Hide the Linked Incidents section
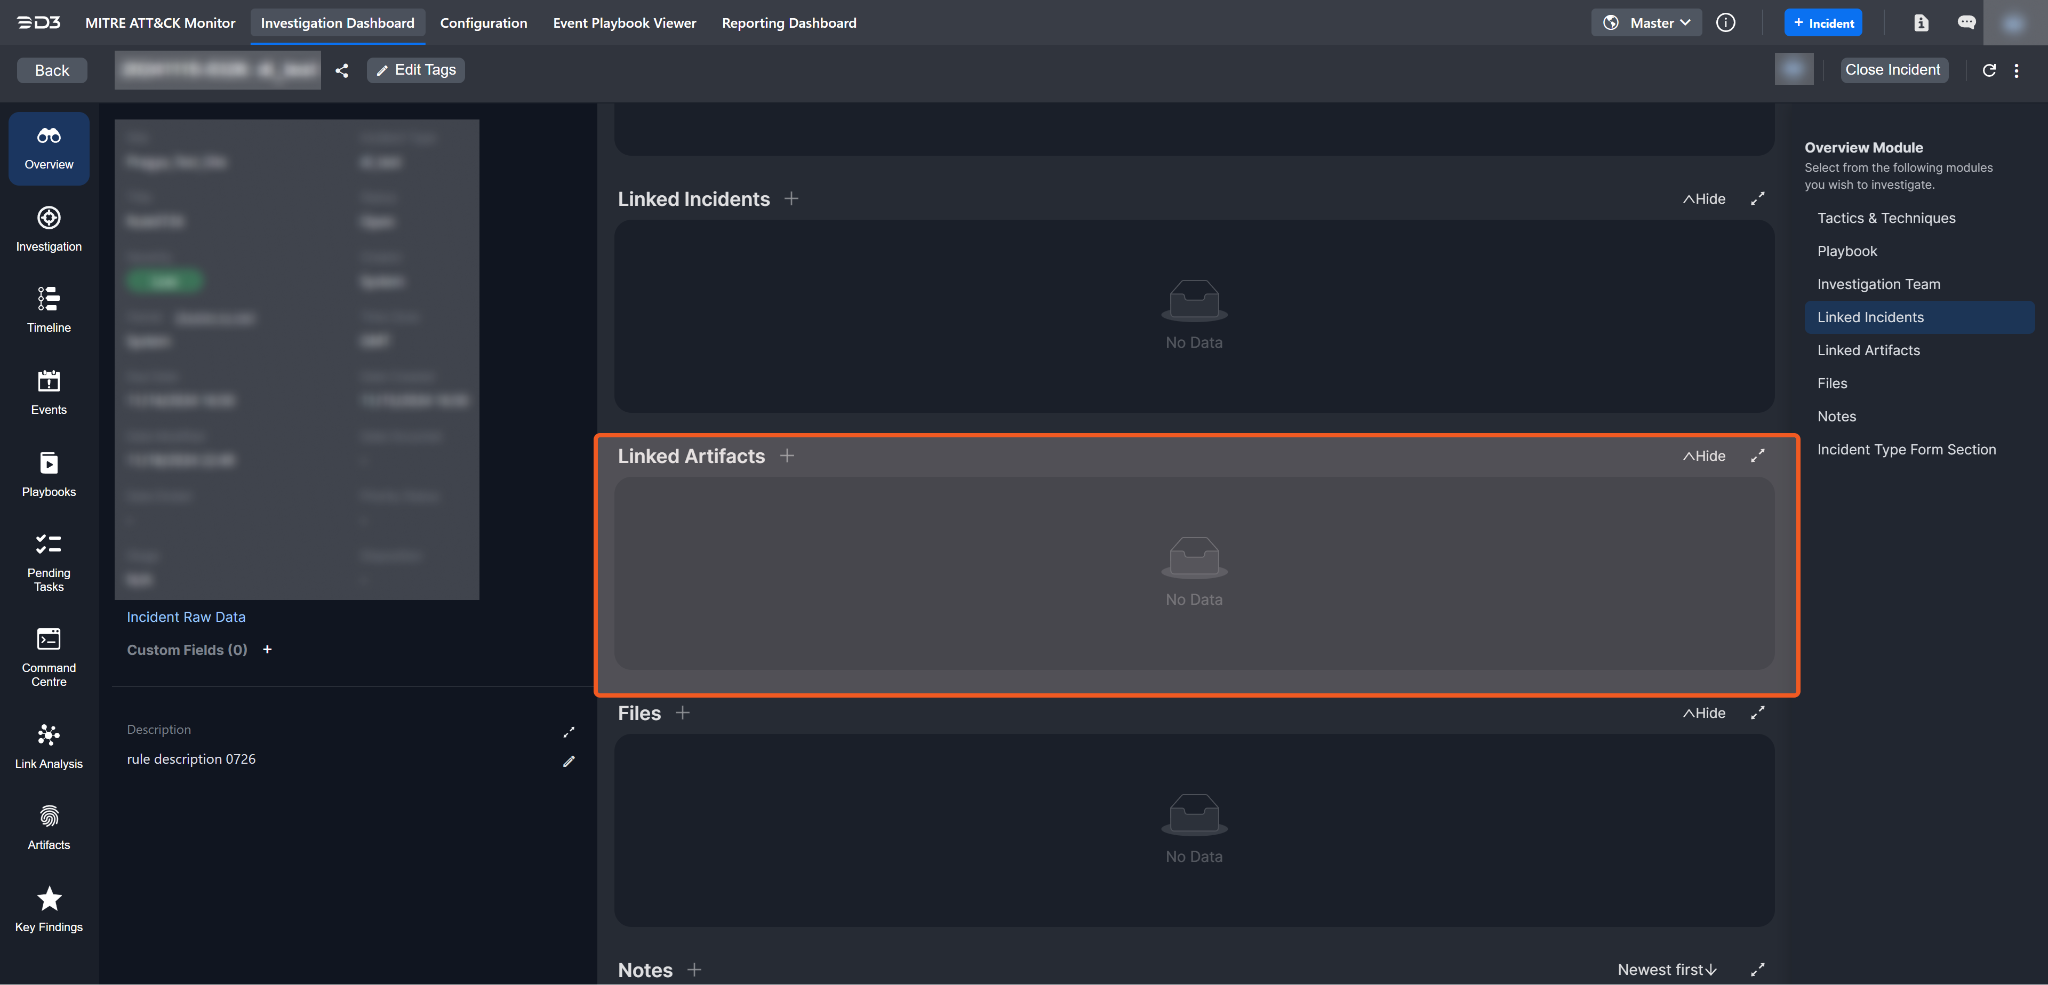Screen dimensions: 2048x985 click(x=1704, y=199)
